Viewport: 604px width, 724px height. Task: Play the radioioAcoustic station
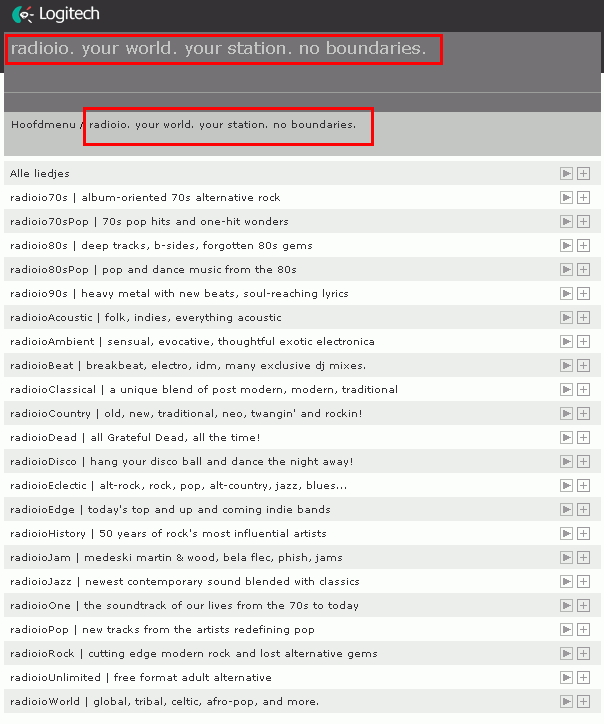click(567, 318)
